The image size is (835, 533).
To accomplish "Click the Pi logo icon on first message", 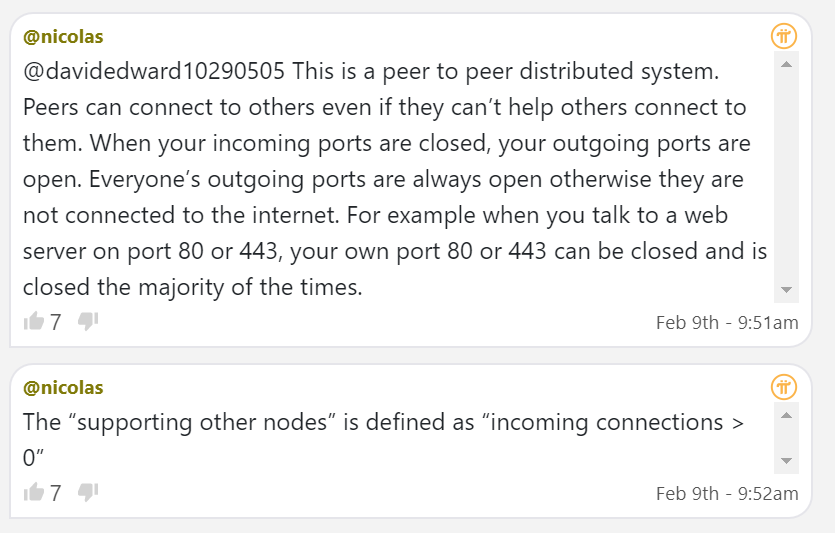I will point(784,37).
